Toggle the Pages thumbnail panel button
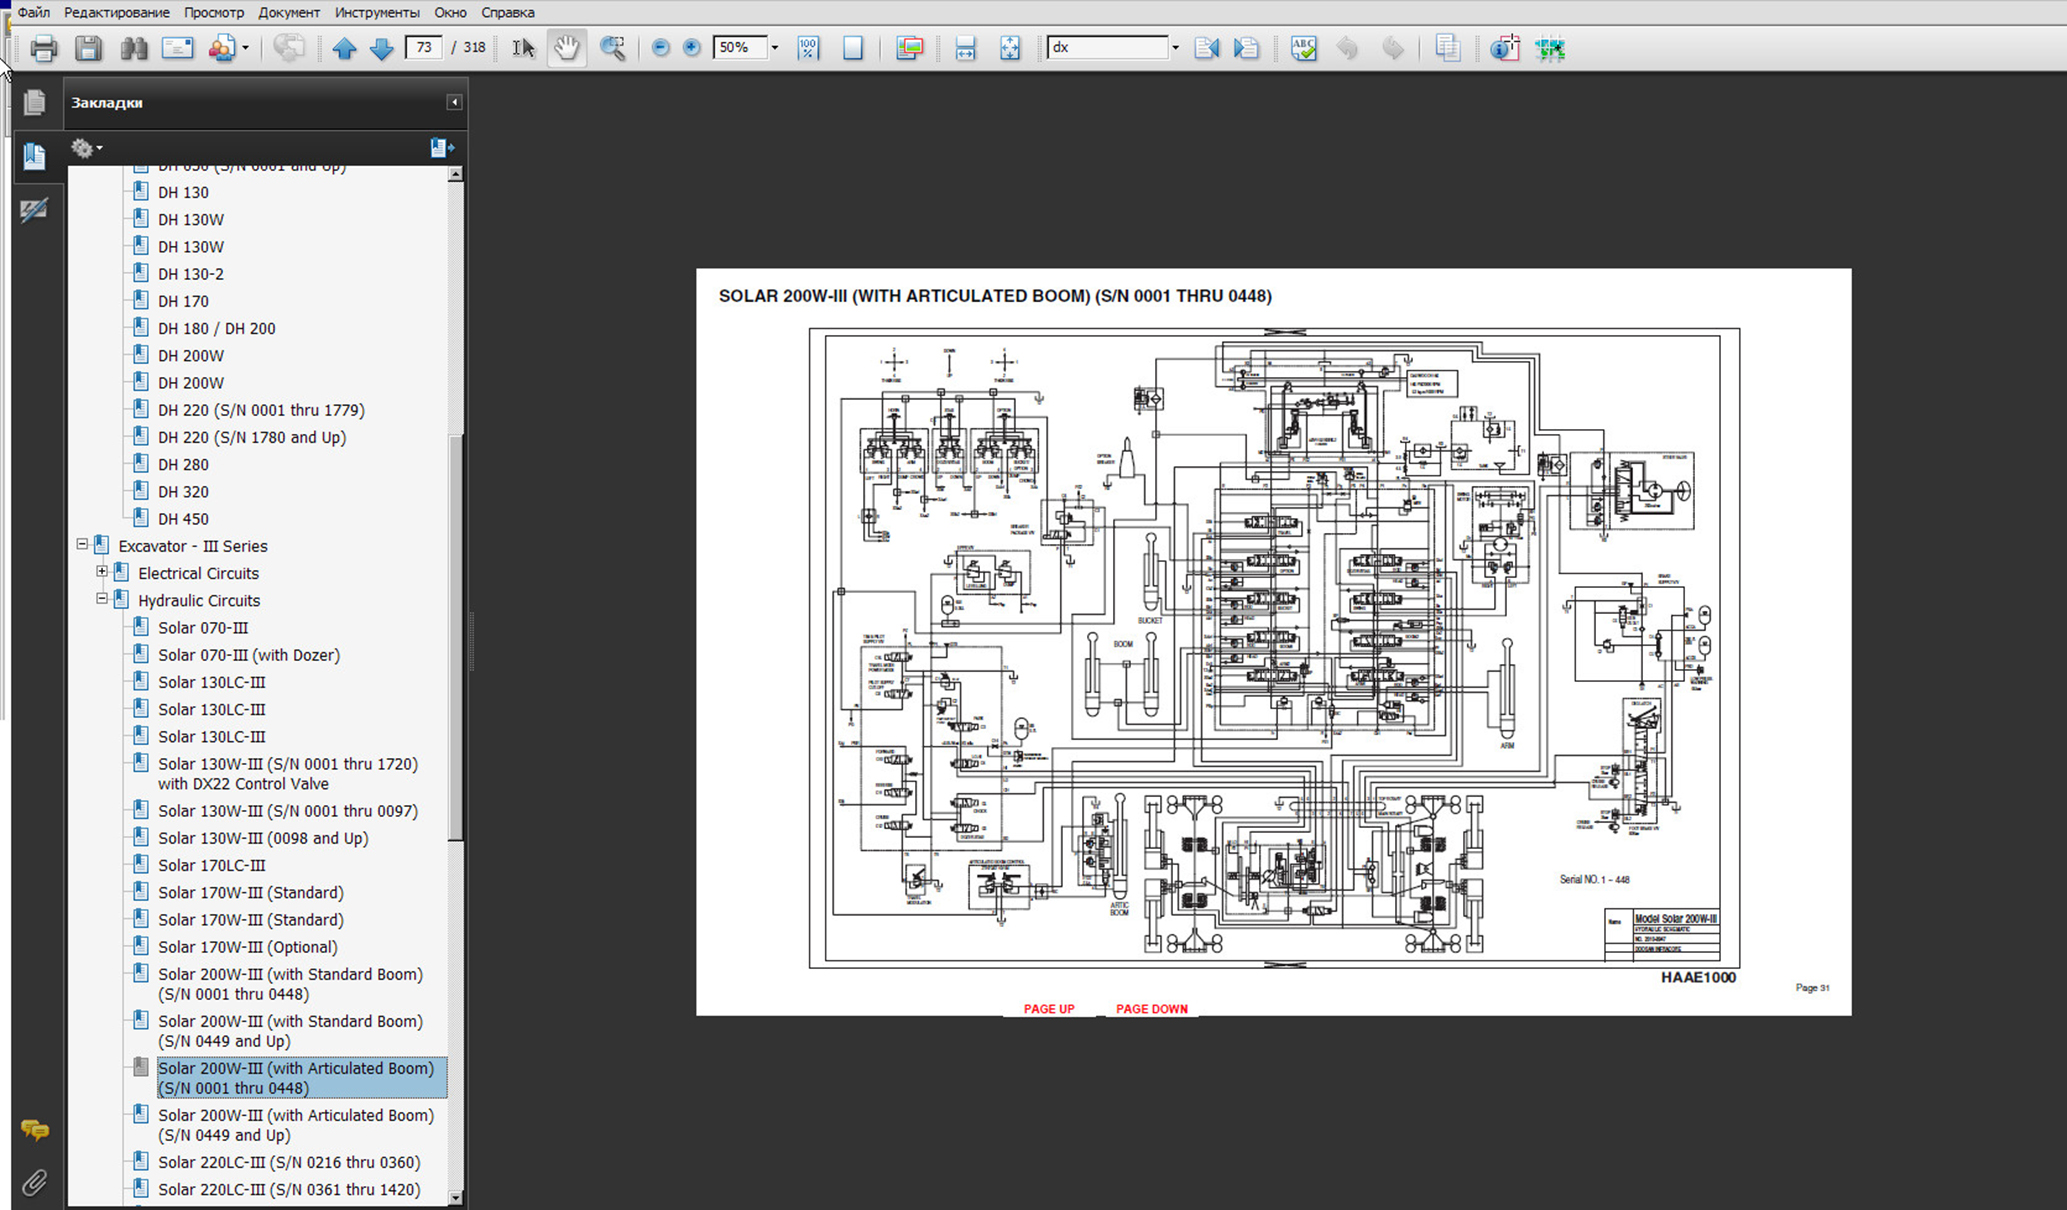Screen dimensions: 2067x1210 pos(34,102)
